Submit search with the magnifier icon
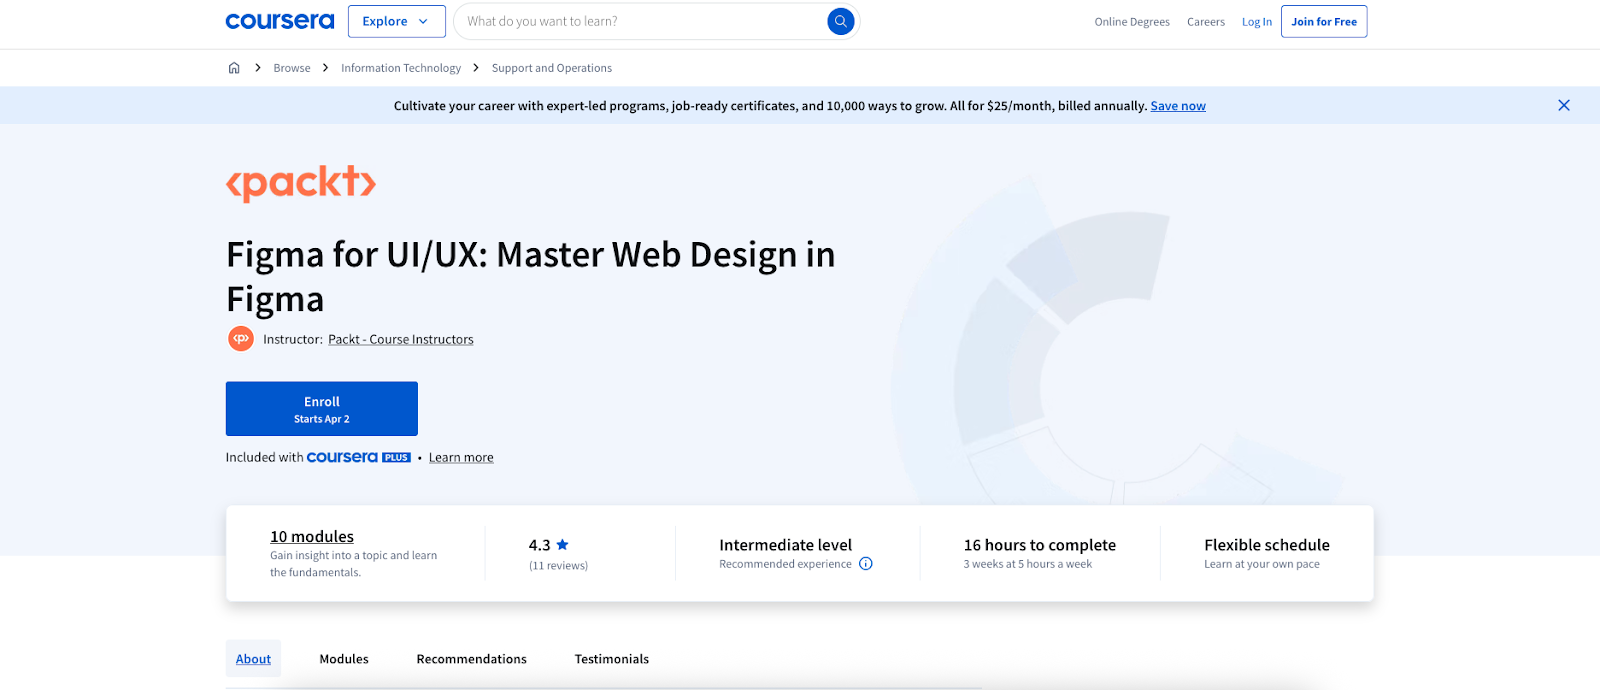The height and width of the screenshot is (690, 1600). click(841, 21)
